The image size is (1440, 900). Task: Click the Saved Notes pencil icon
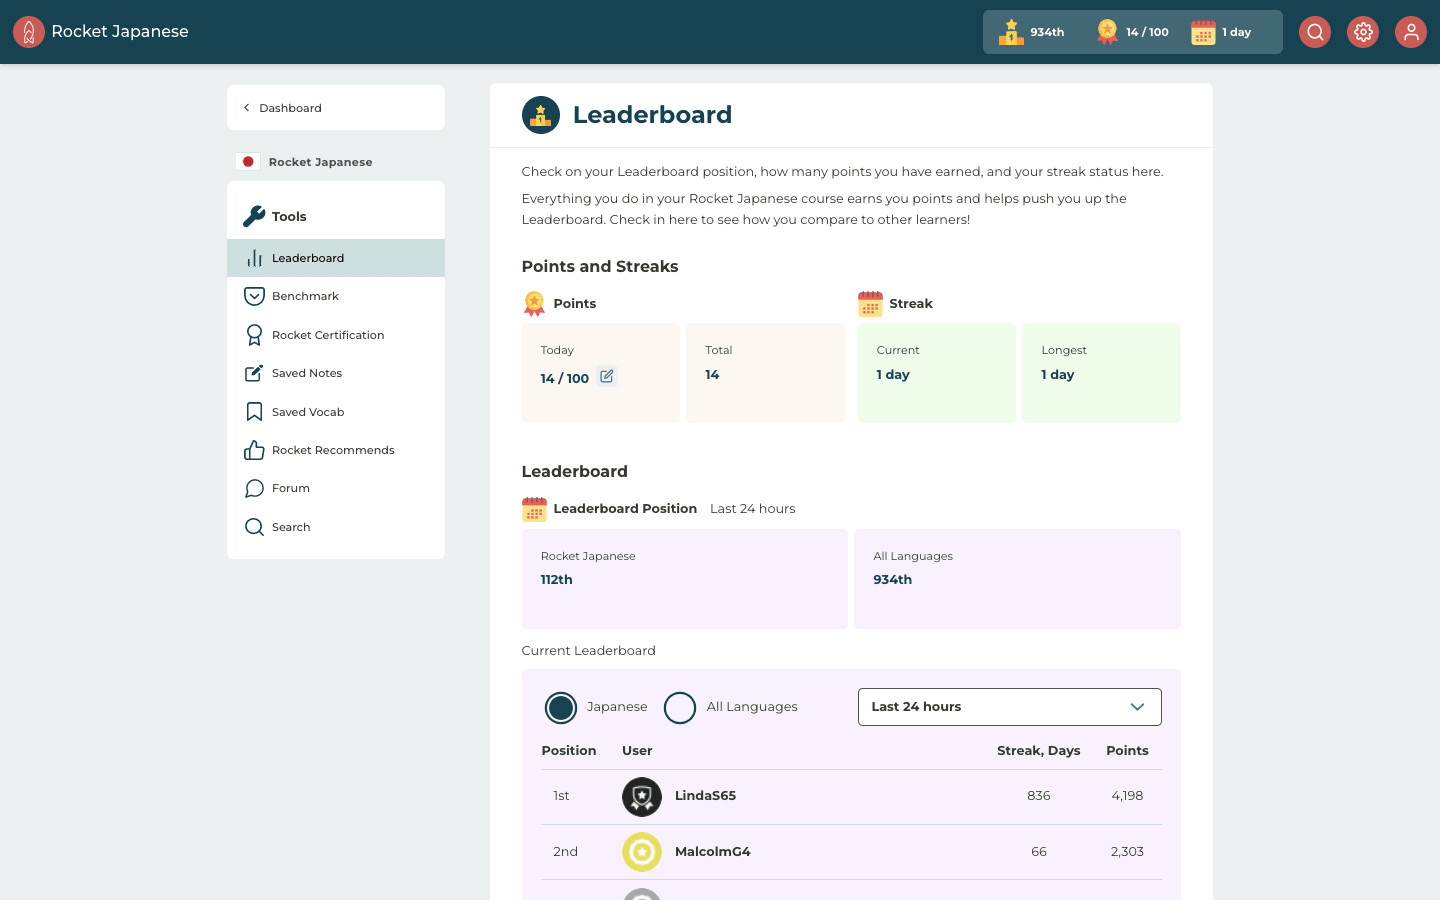254,373
